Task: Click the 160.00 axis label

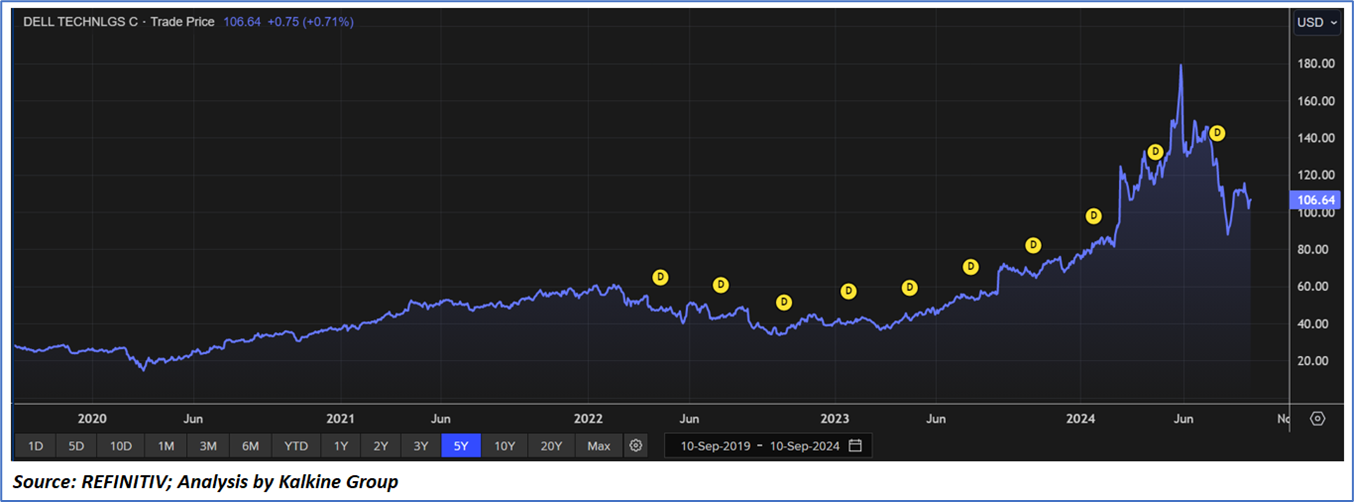Action: coord(1316,101)
